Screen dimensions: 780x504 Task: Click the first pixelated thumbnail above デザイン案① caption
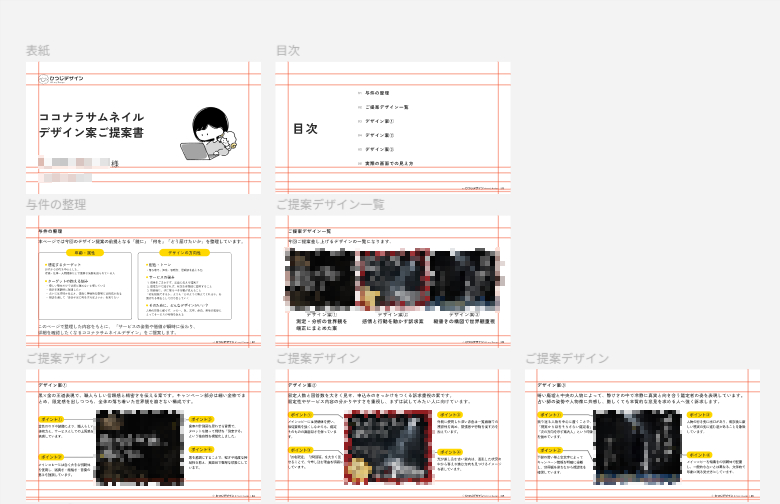pos(321,279)
